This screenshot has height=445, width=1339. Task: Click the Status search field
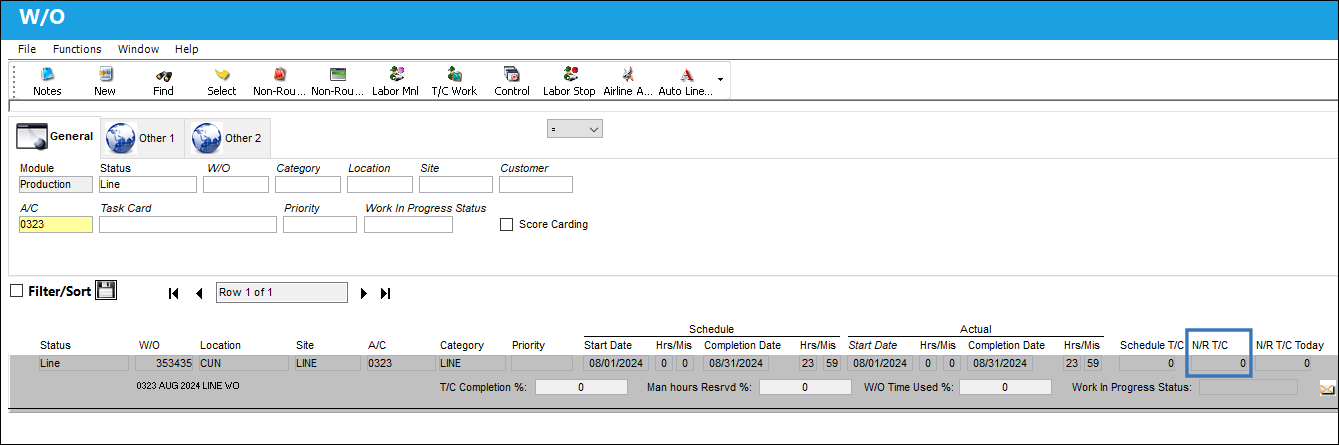tap(148, 184)
